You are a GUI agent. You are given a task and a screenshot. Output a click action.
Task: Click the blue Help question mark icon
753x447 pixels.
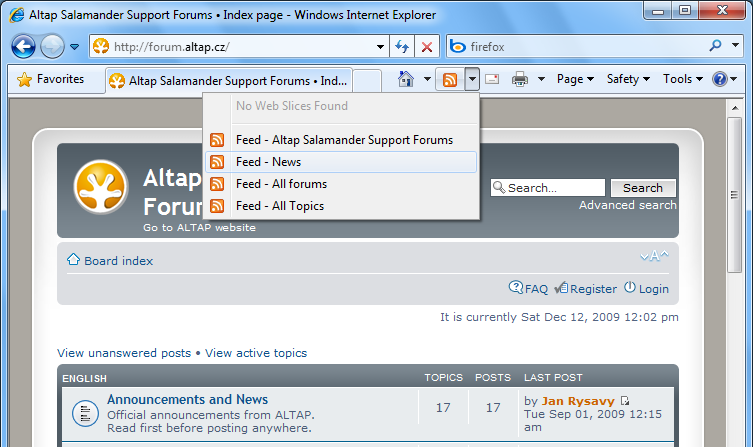[x=720, y=79]
